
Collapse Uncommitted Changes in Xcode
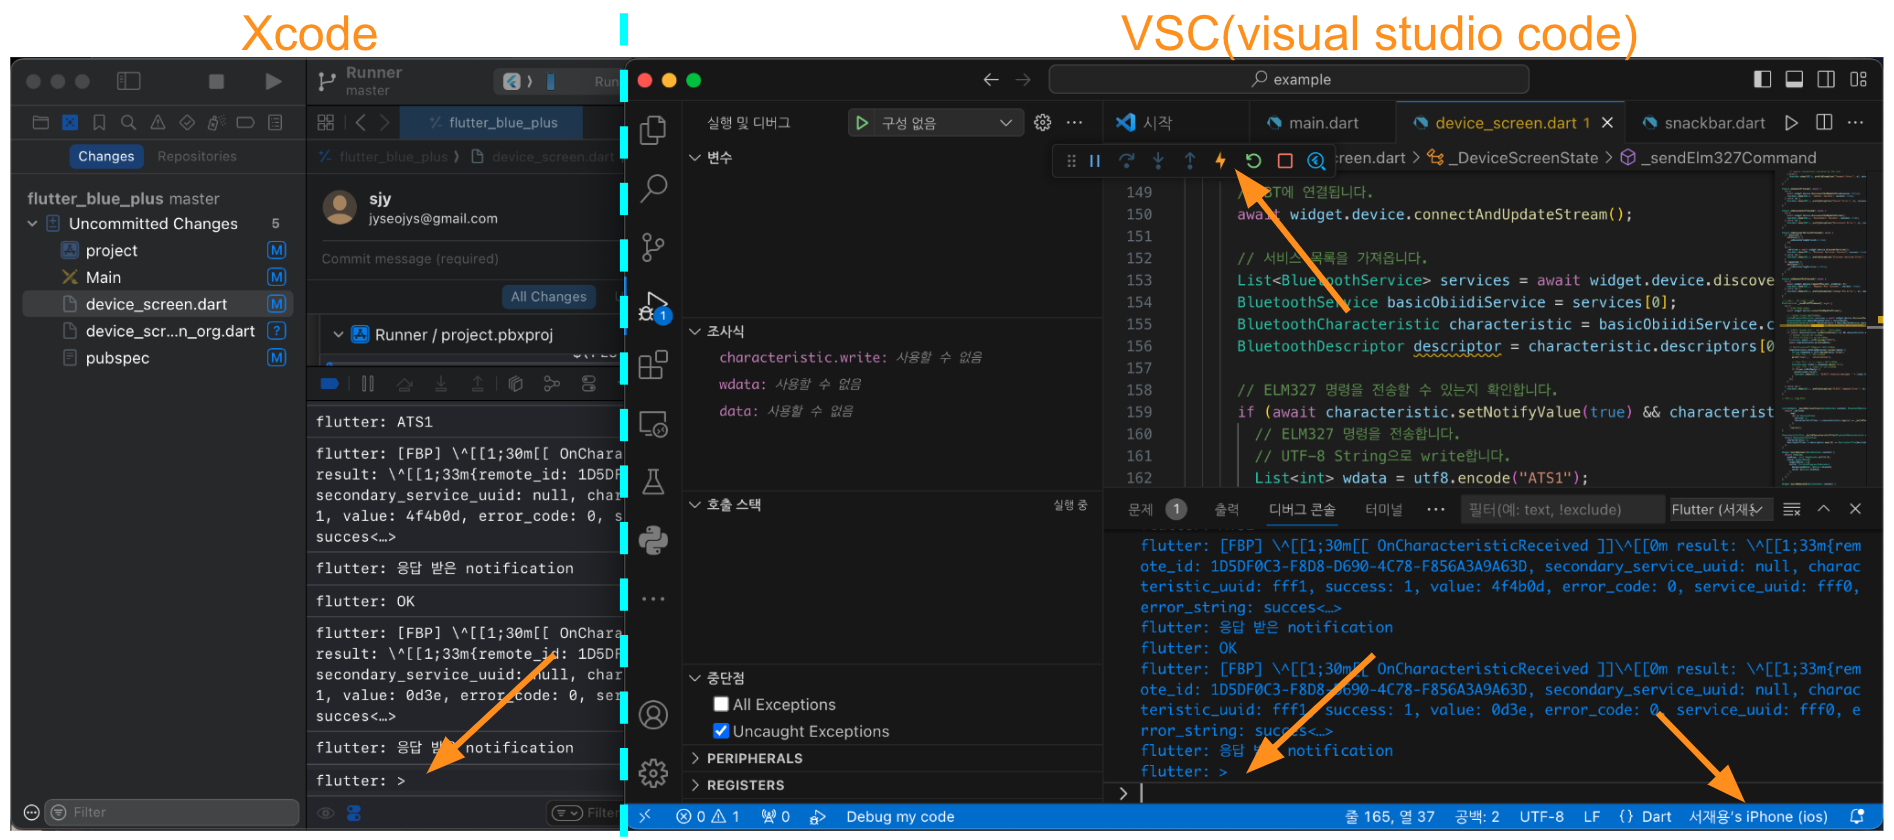pyautogui.click(x=33, y=223)
